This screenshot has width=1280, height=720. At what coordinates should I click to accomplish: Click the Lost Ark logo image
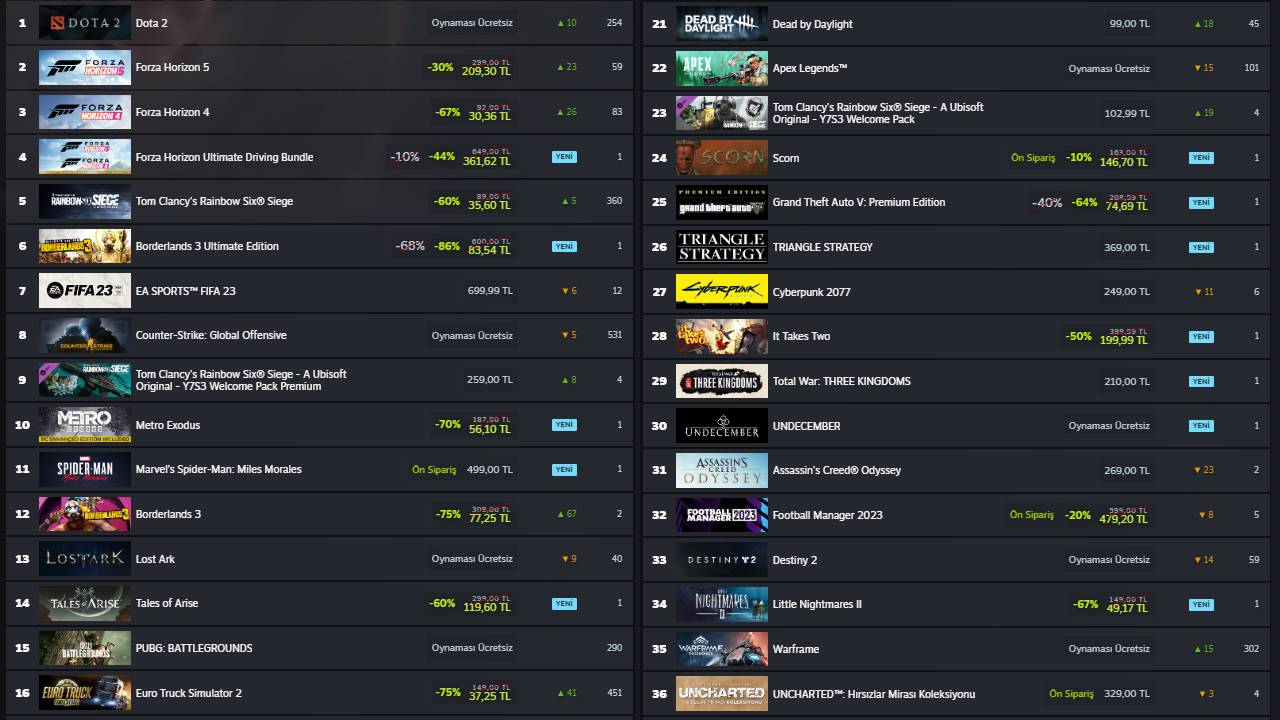coord(85,559)
